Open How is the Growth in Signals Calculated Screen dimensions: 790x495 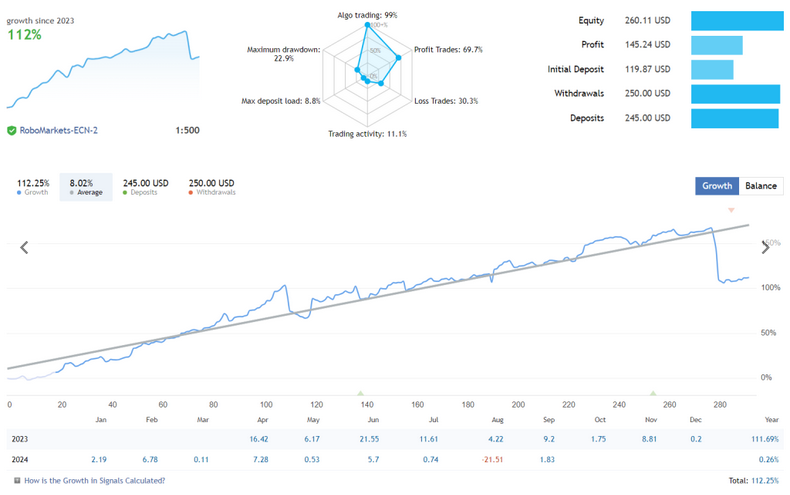point(95,480)
